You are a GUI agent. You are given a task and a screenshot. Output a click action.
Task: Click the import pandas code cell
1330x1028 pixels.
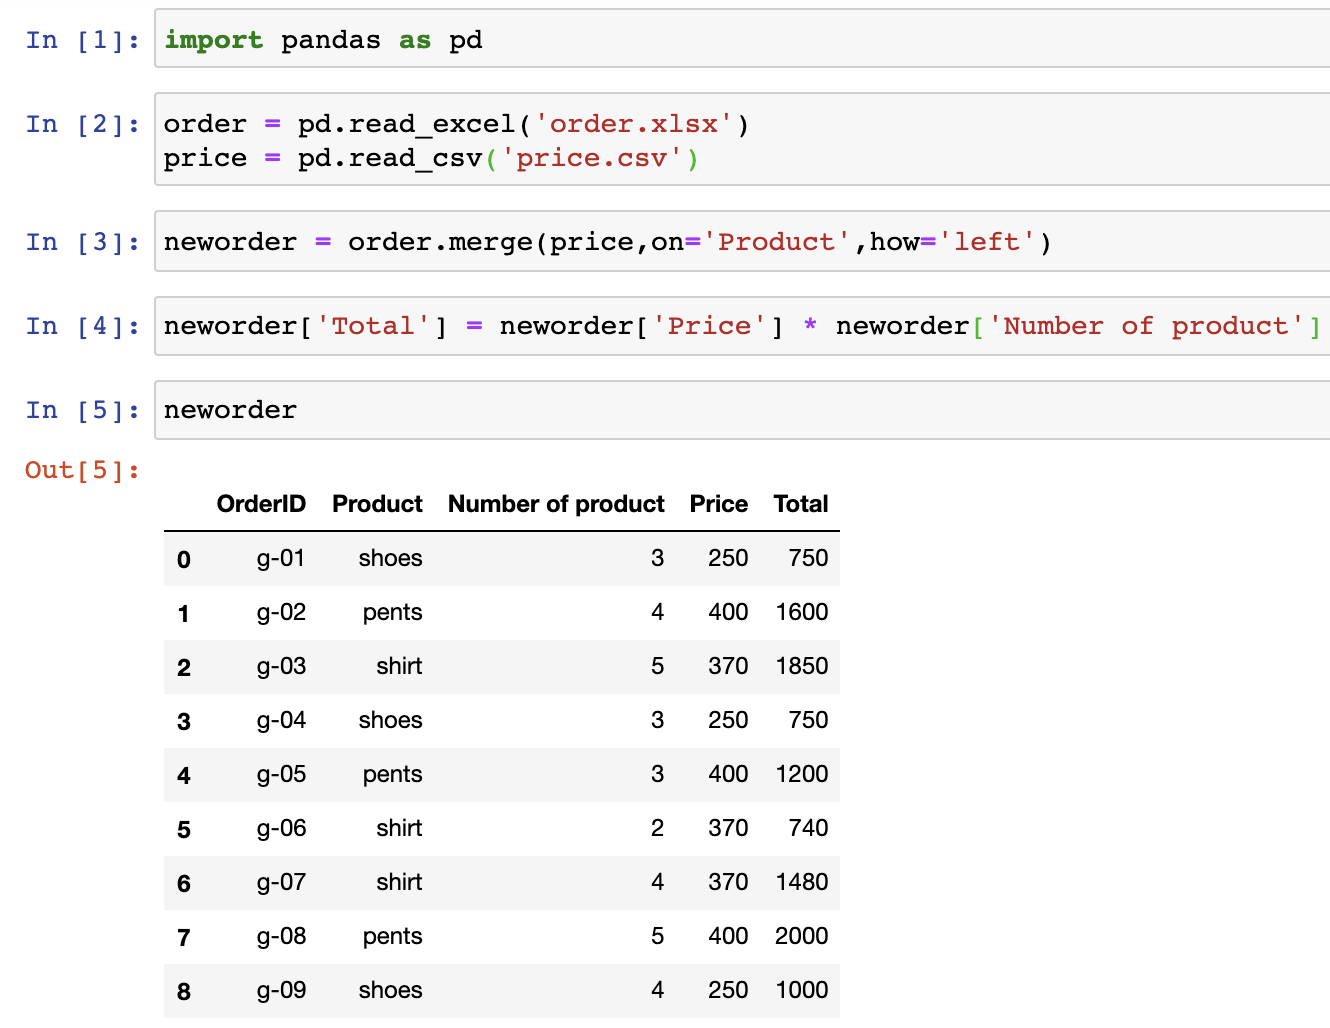[x=742, y=39]
